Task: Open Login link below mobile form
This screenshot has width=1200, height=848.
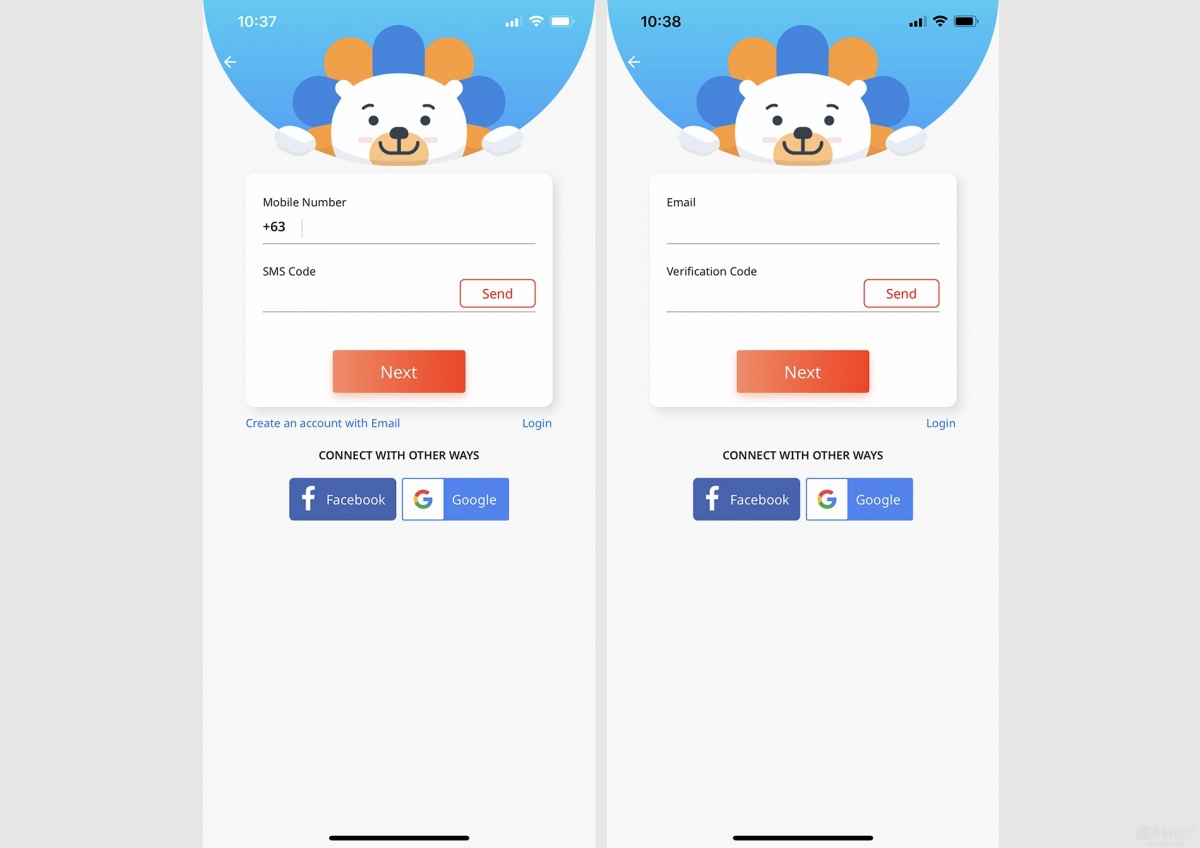Action: pos(537,423)
